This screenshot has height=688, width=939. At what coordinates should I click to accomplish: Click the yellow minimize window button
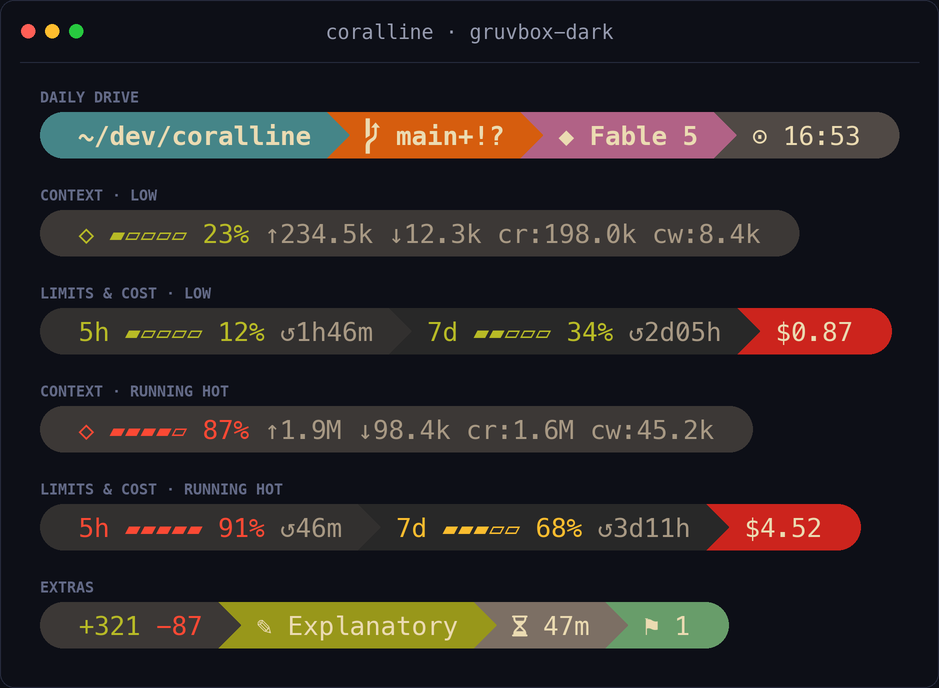point(52,31)
